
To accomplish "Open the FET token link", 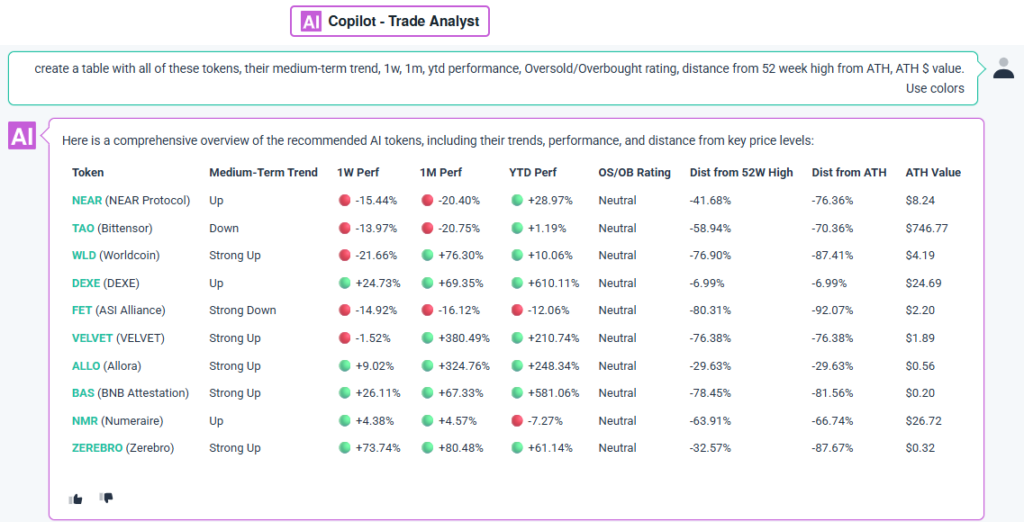I will (x=82, y=310).
